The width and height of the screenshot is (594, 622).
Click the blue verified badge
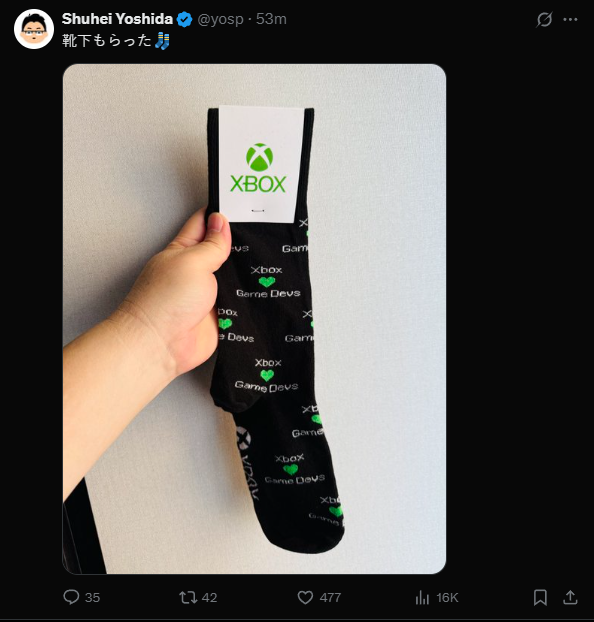185,19
